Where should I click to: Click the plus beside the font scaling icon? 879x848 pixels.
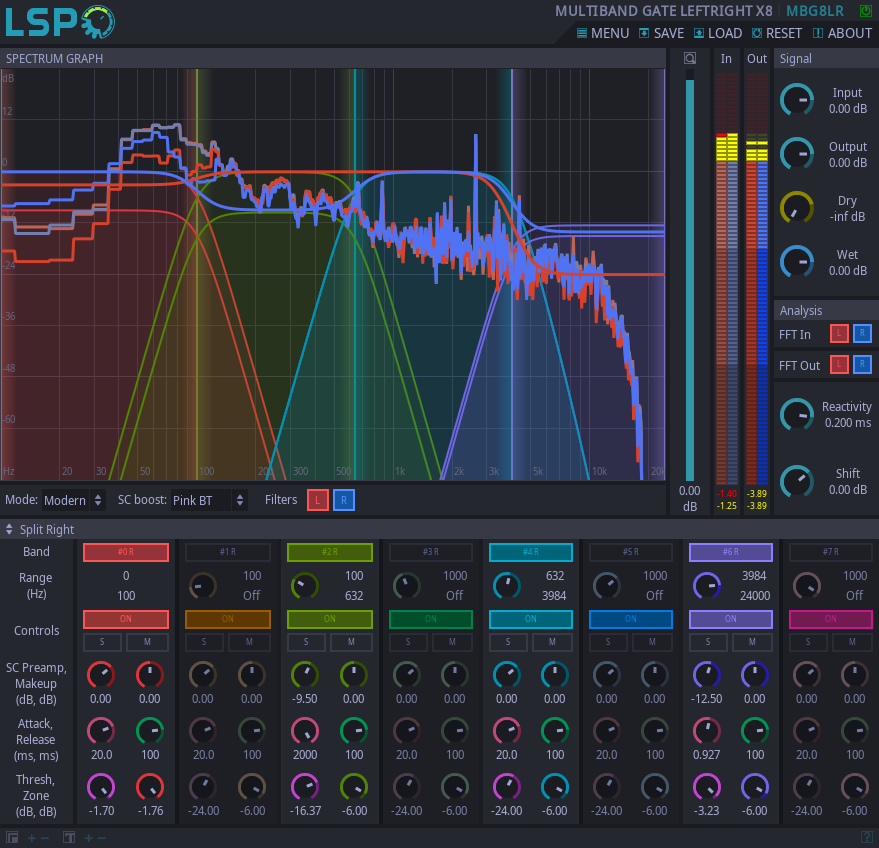pos(89,838)
